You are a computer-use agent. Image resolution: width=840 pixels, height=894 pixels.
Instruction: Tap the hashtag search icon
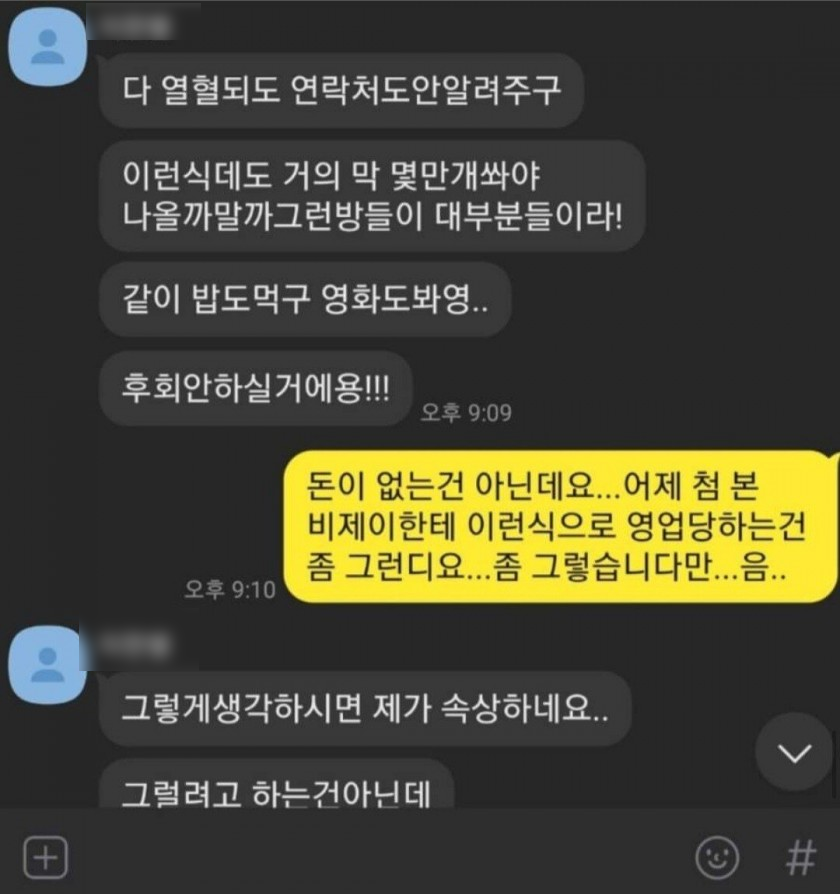(801, 856)
